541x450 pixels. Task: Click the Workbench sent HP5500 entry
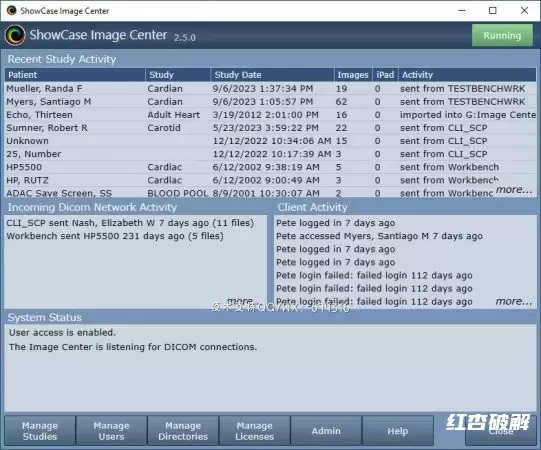click(115, 236)
